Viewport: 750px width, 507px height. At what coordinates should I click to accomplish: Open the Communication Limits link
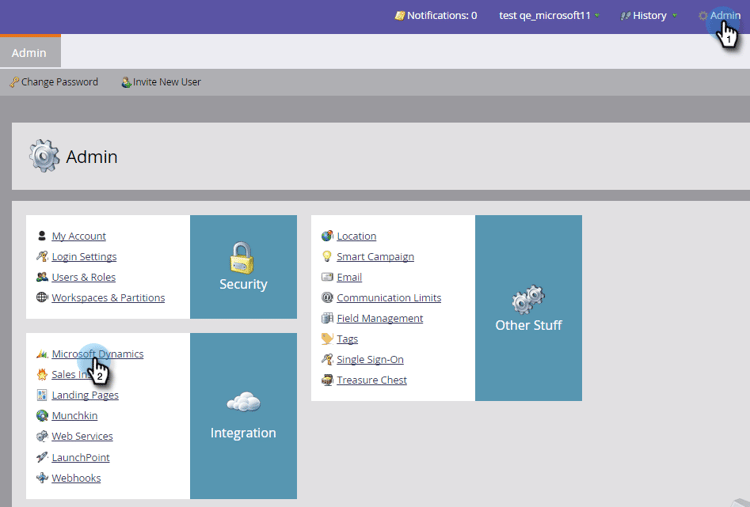(x=389, y=298)
